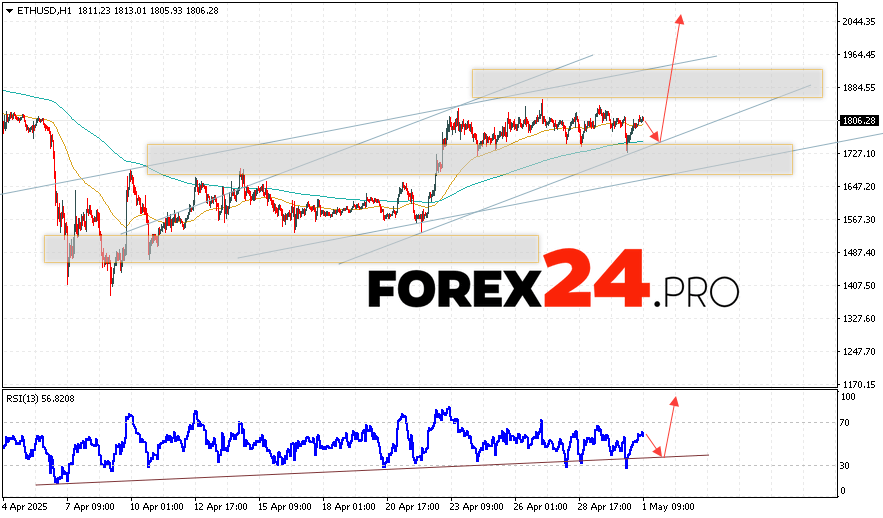
Task: Click the red downward arrowhead in the RSI panel
Action: pyautogui.click(x=658, y=453)
